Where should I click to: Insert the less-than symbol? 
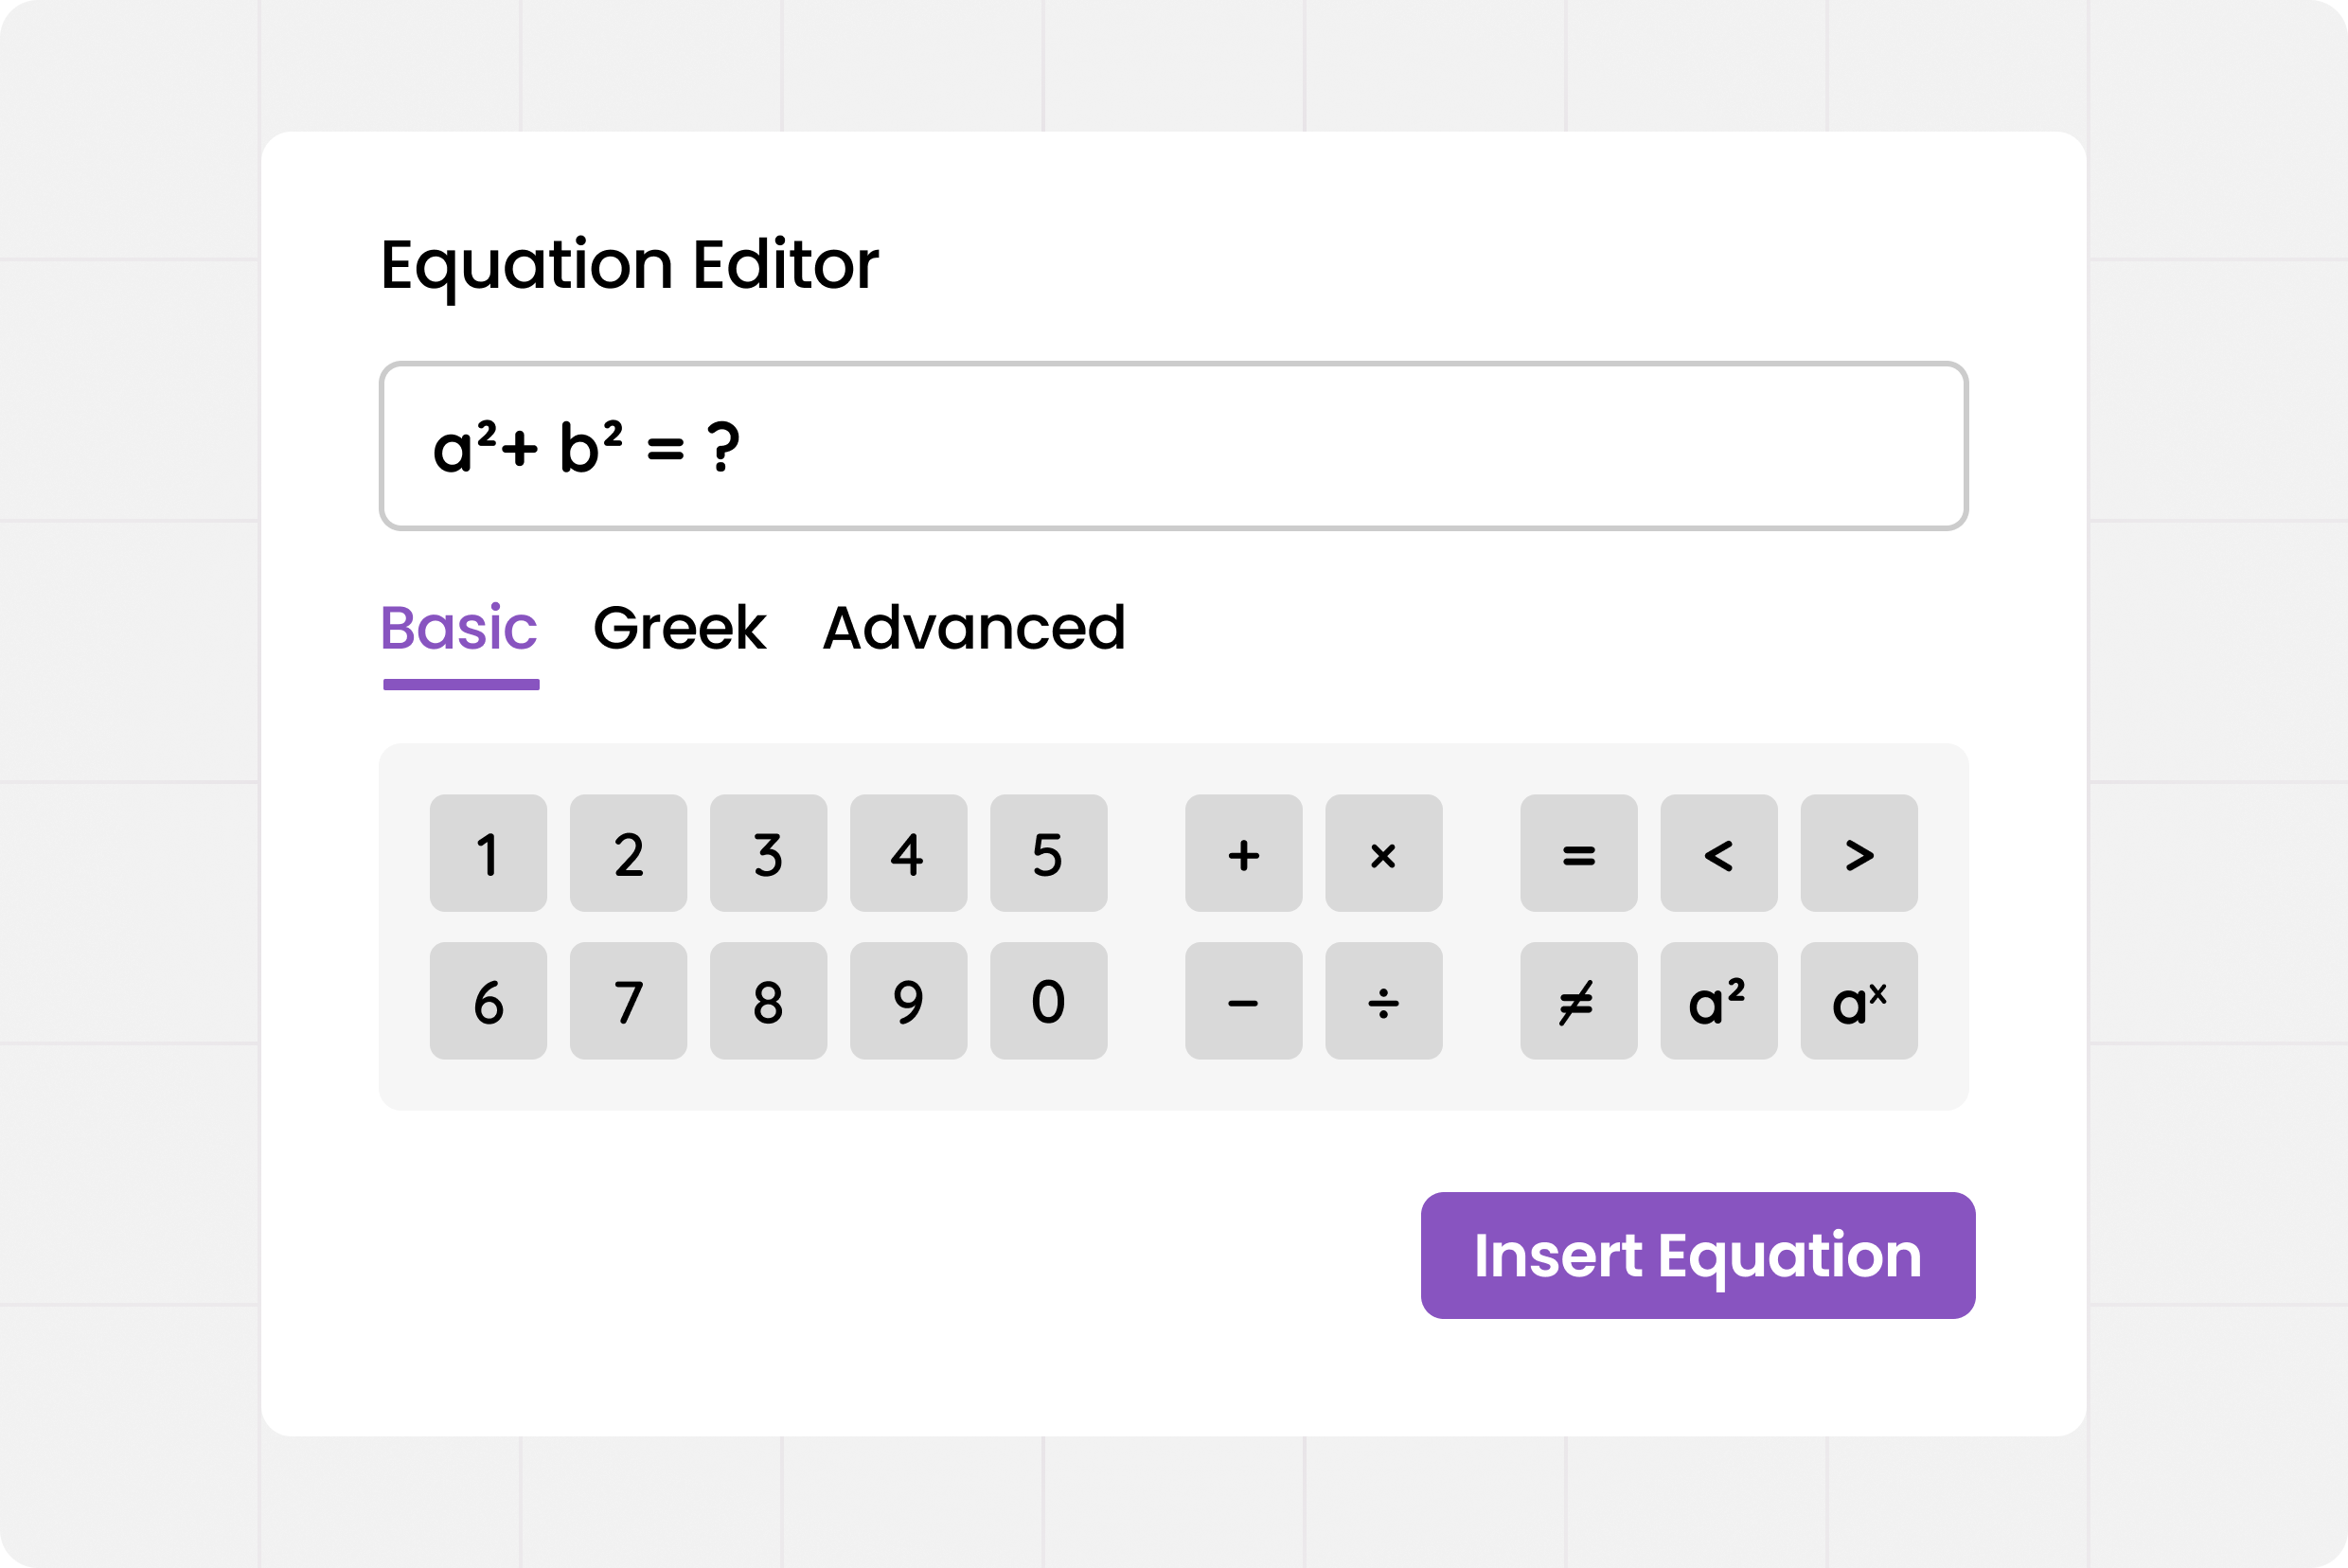(1718, 853)
